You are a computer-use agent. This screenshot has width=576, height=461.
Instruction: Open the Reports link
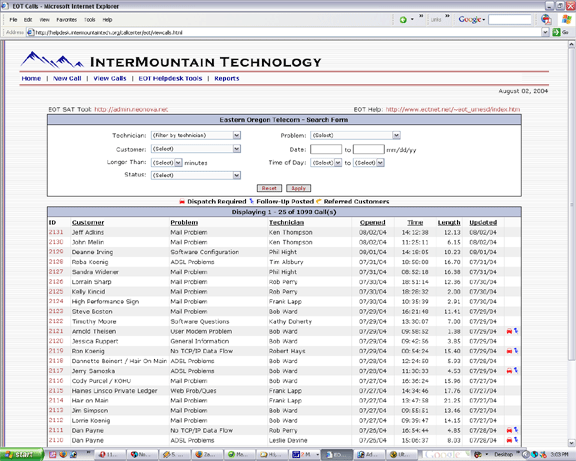227,78
